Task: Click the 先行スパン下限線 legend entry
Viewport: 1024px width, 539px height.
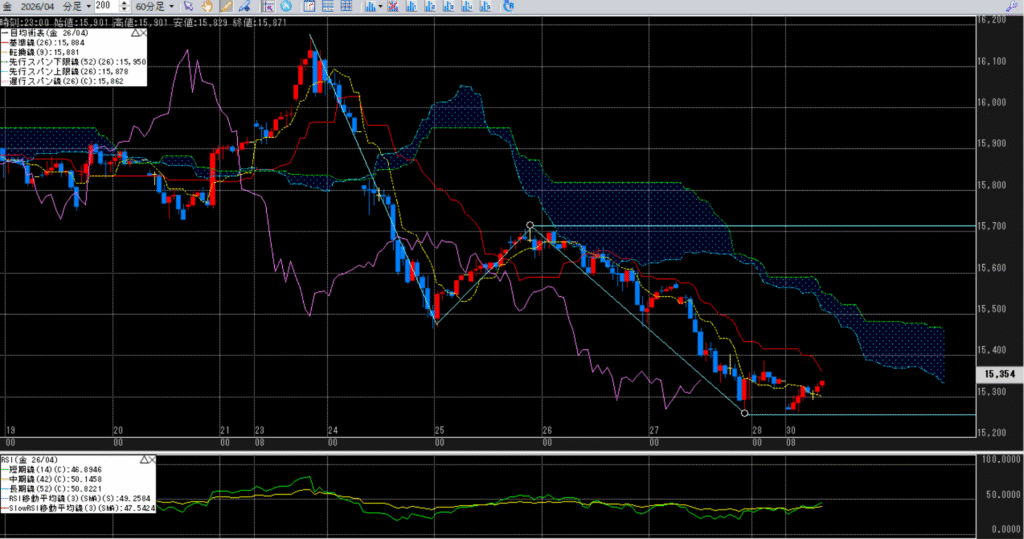Action: [74, 62]
